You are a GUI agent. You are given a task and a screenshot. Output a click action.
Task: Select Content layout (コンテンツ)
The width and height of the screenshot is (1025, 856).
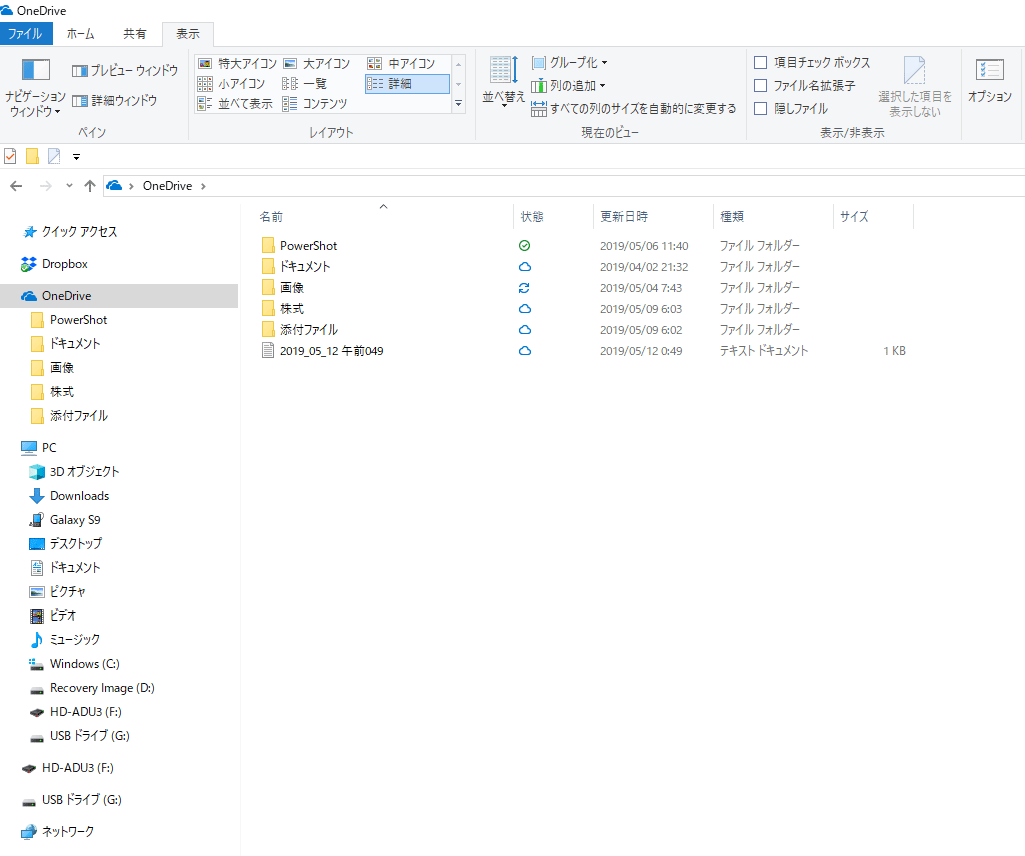(315, 103)
